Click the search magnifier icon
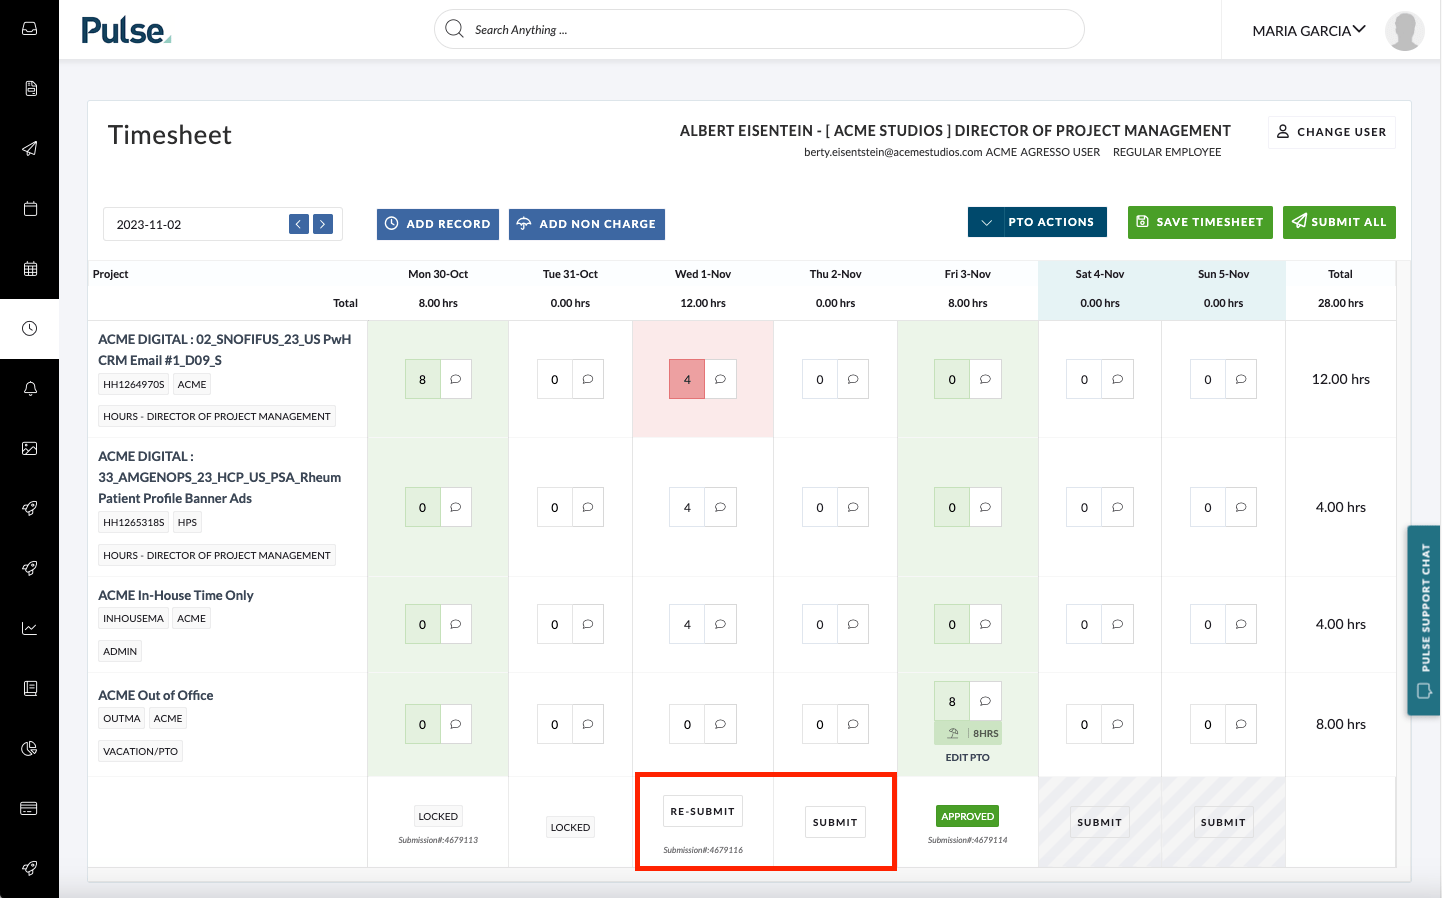 (454, 29)
